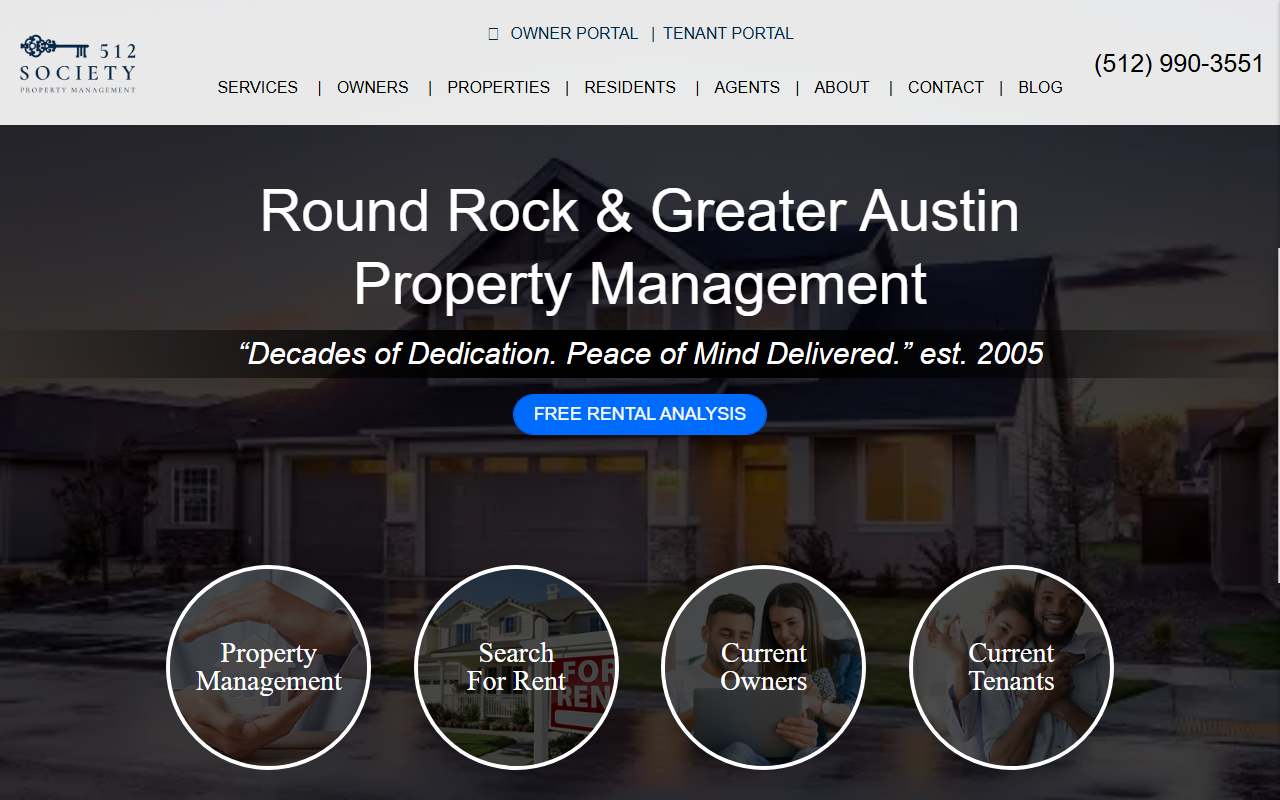
Task: Select the Search For Rent circle
Action: point(516,667)
